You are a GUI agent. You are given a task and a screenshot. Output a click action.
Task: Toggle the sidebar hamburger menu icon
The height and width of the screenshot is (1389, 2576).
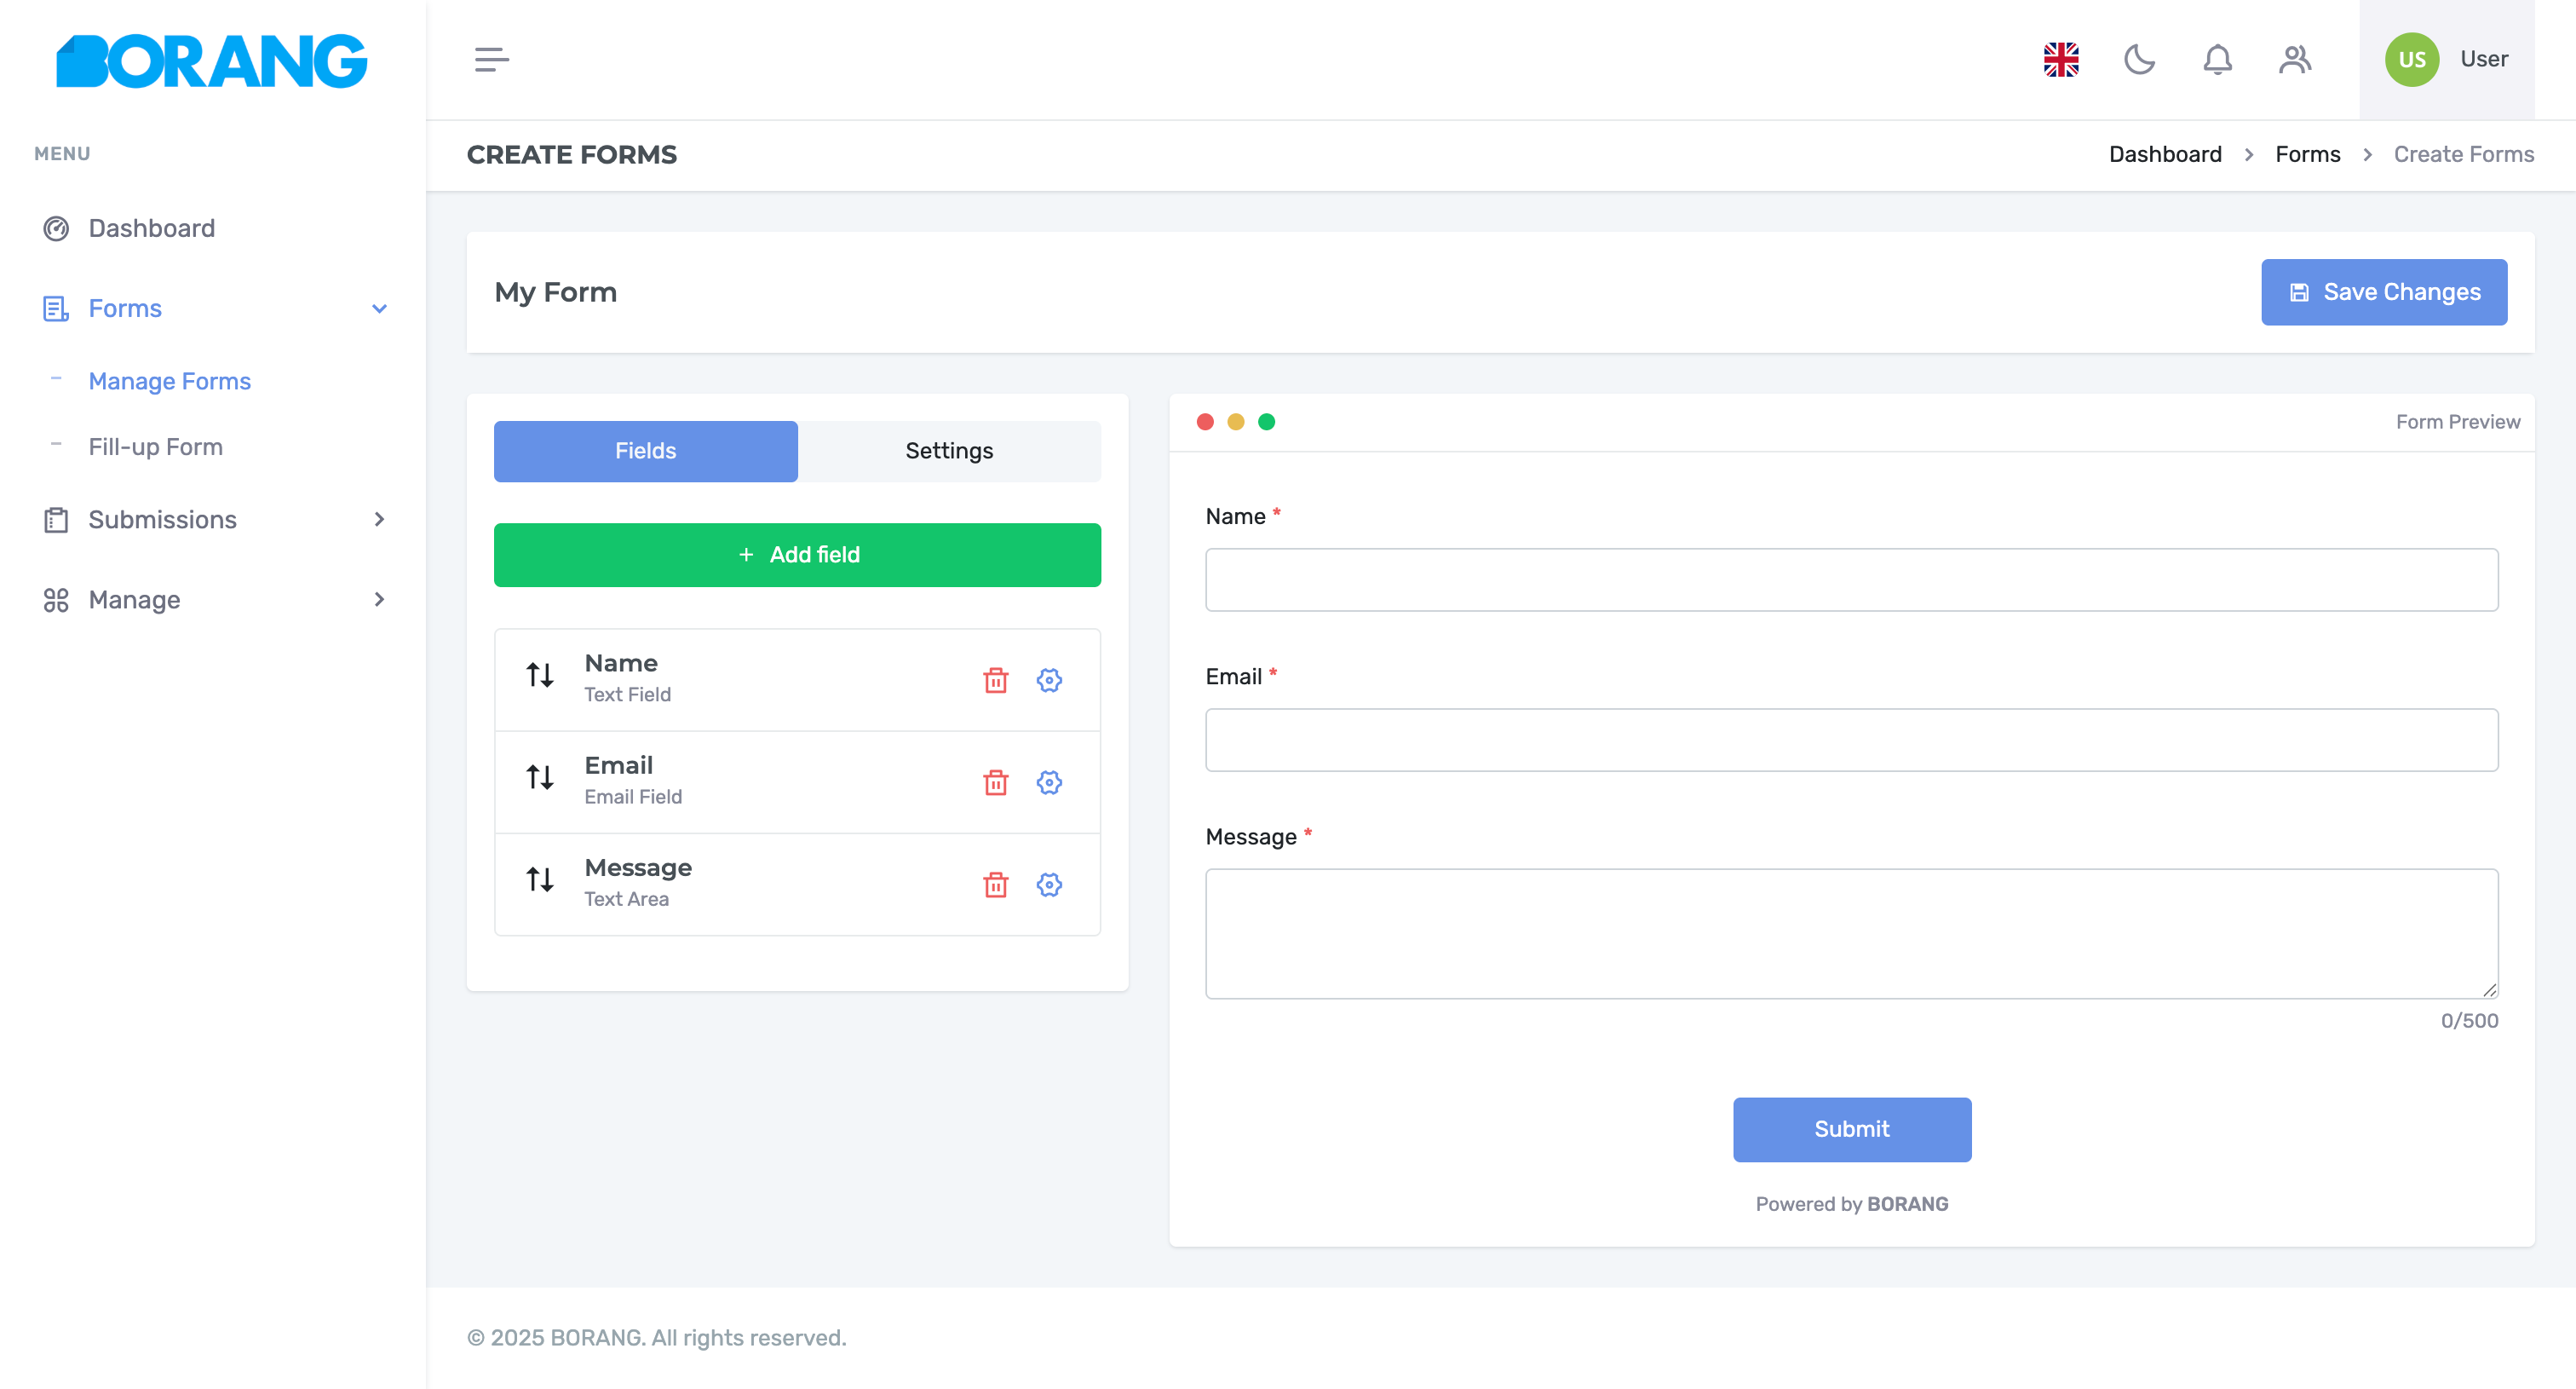pyautogui.click(x=491, y=60)
